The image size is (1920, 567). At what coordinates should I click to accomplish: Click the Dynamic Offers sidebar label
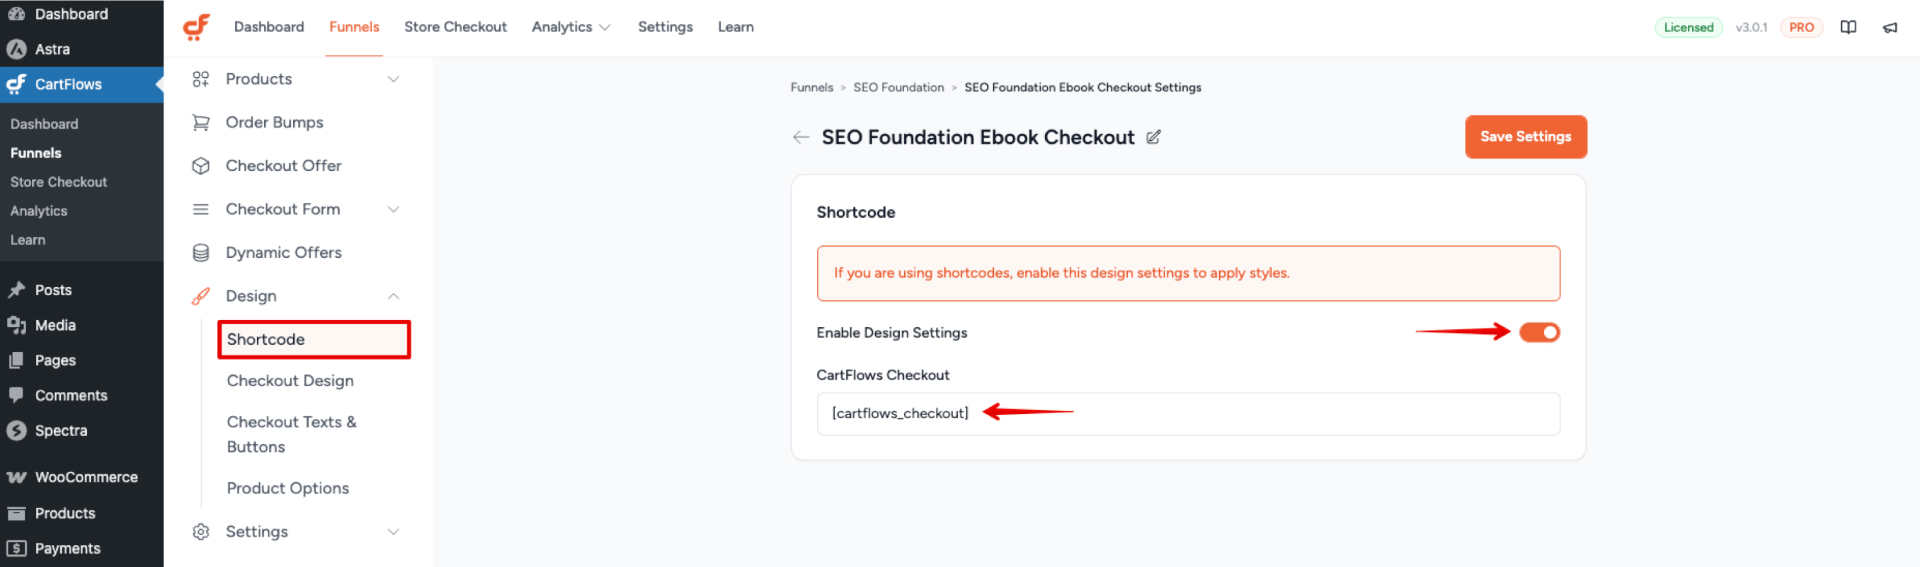[284, 253]
